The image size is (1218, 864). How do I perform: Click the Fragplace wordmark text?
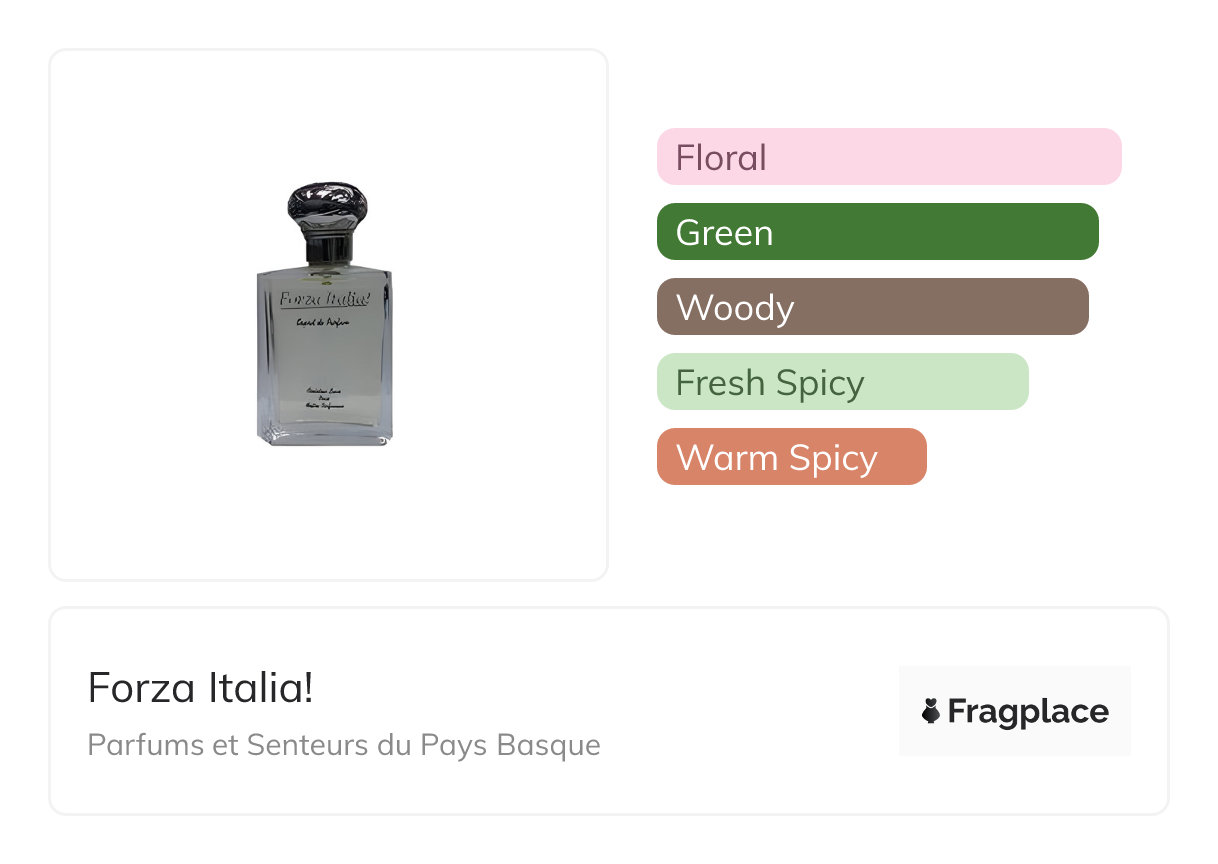tap(1028, 711)
